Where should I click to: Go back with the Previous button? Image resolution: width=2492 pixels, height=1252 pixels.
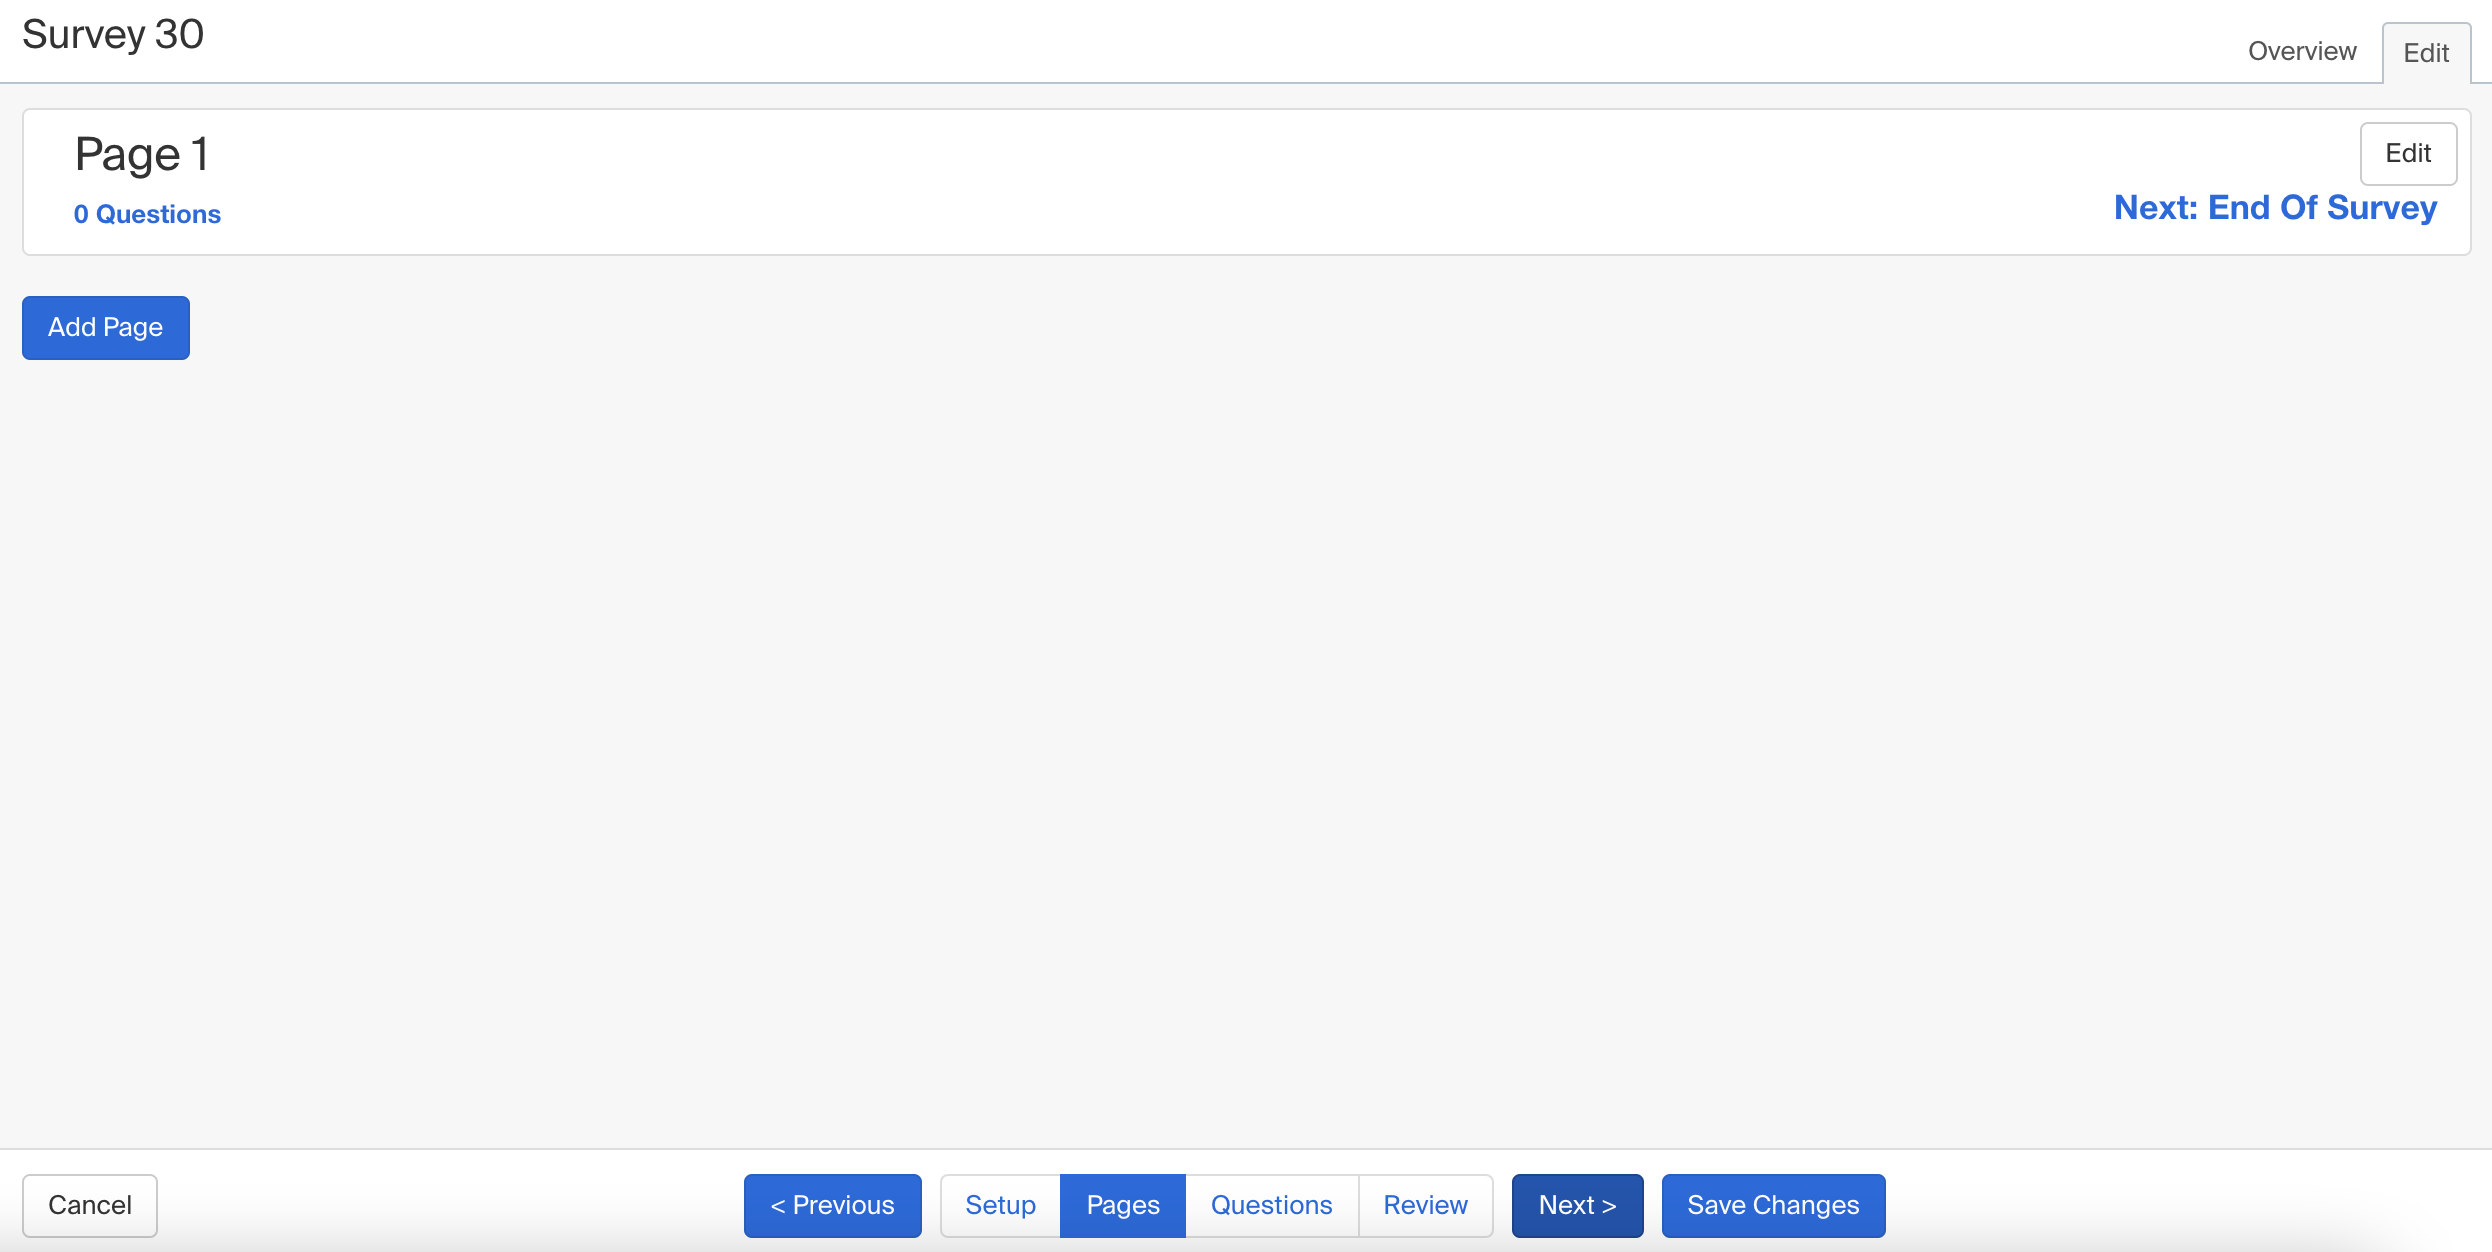point(832,1205)
